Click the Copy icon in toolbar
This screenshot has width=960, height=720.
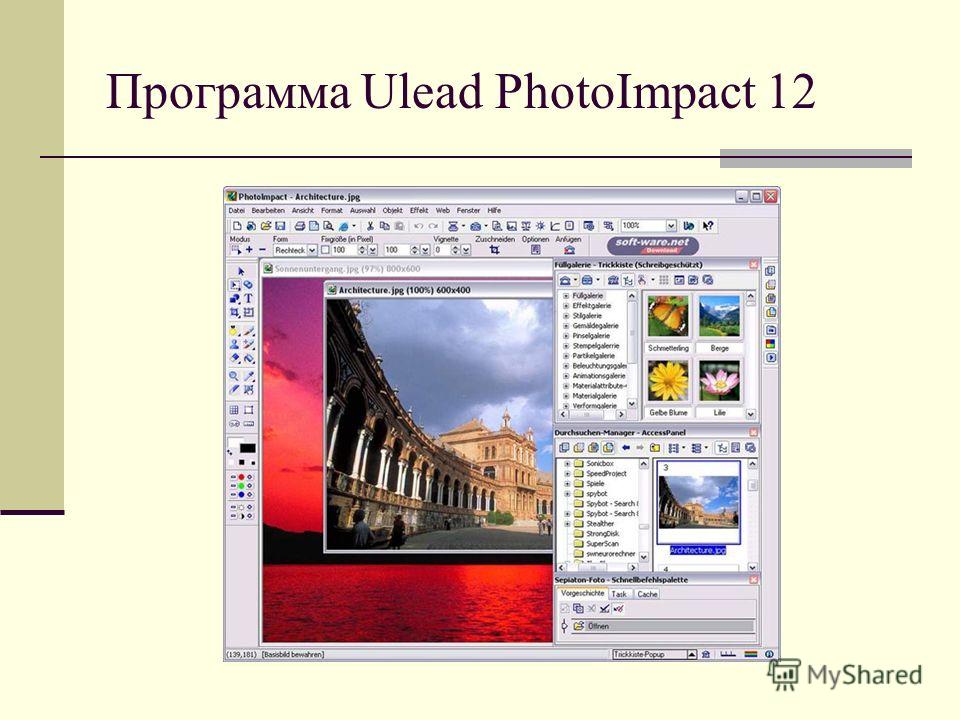(384, 226)
